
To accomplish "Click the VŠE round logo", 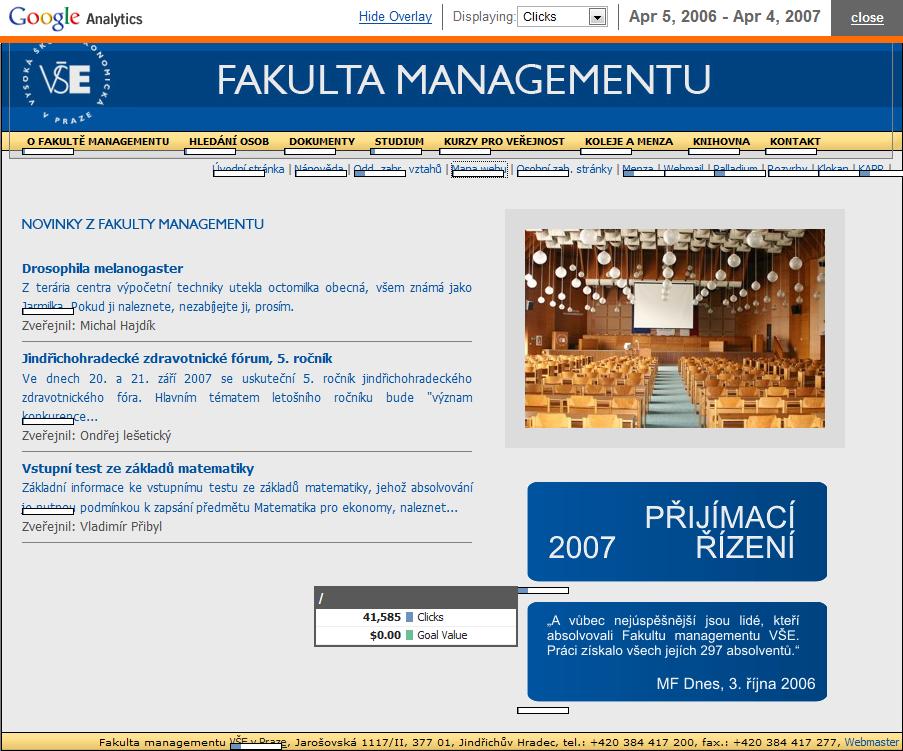I will pyautogui.click(x=66, y=82).
